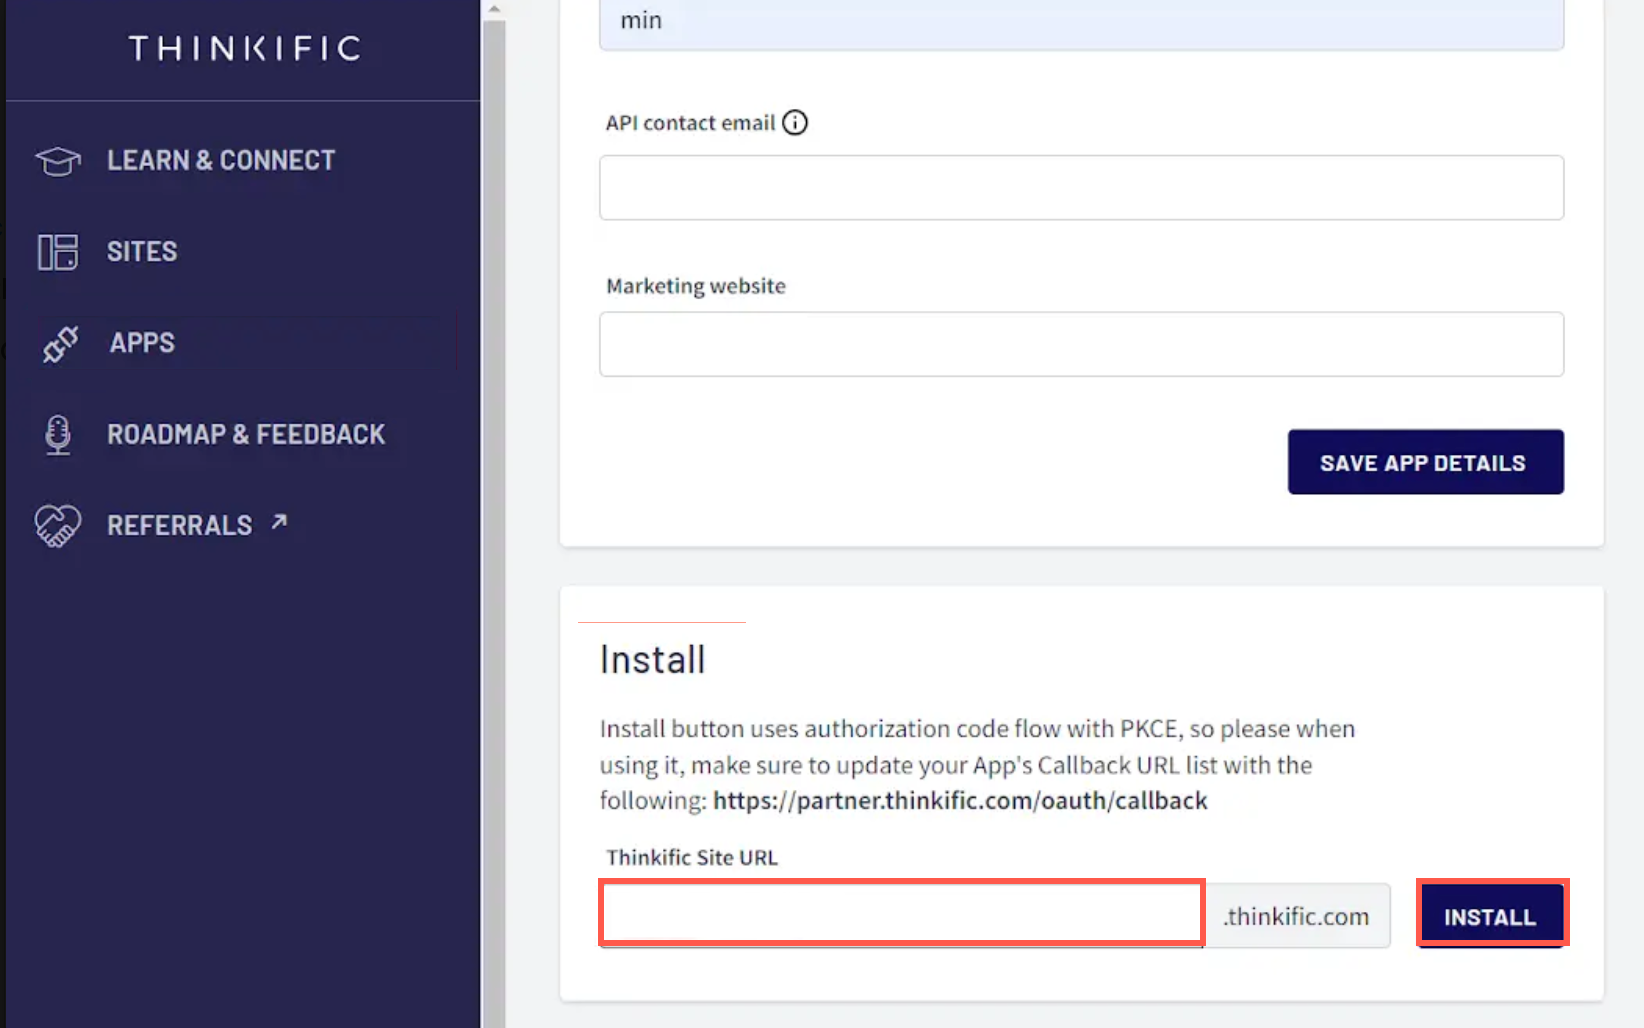
Task: Focus the API contact email field
Action: 1081,187
